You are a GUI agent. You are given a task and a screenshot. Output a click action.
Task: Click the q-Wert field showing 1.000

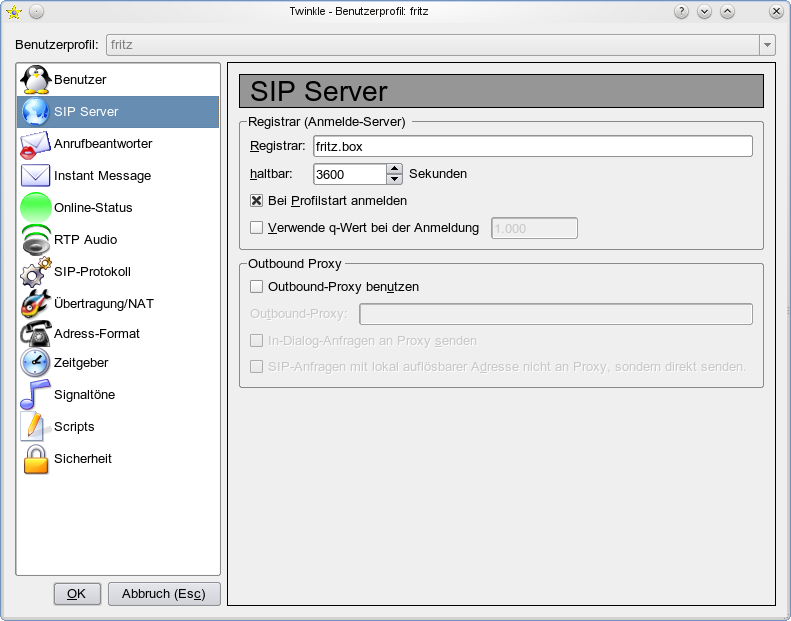point(534,228)
